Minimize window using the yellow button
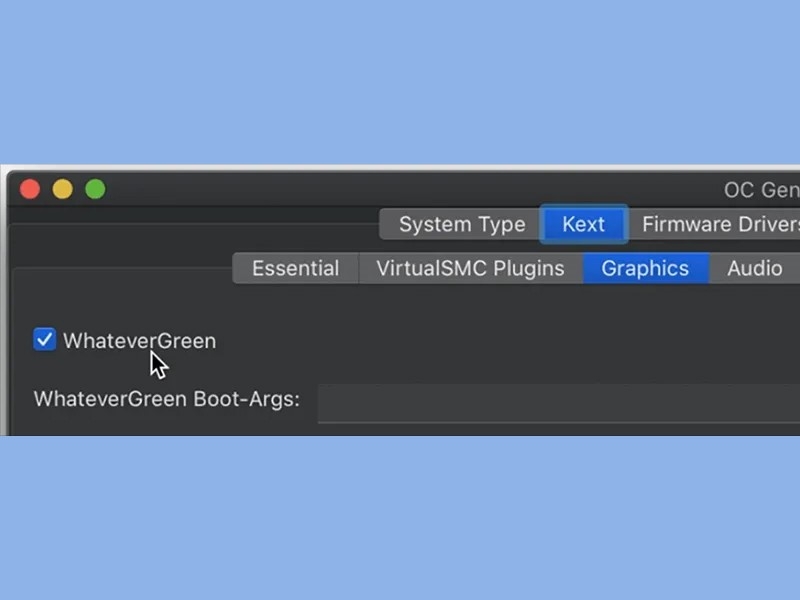Viewport: 800px width, 600px height. point(63,189)
